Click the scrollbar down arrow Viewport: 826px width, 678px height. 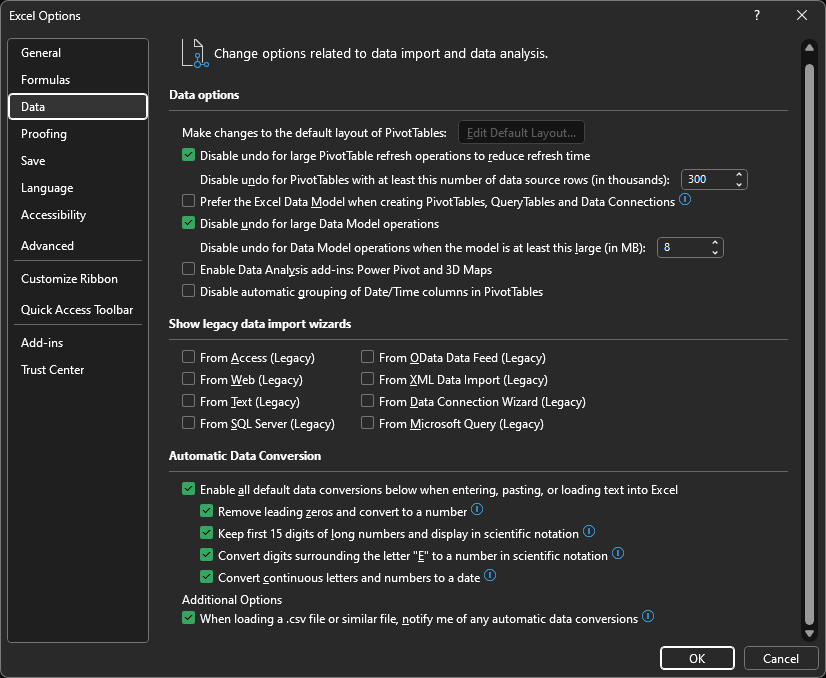click(809, 634)
